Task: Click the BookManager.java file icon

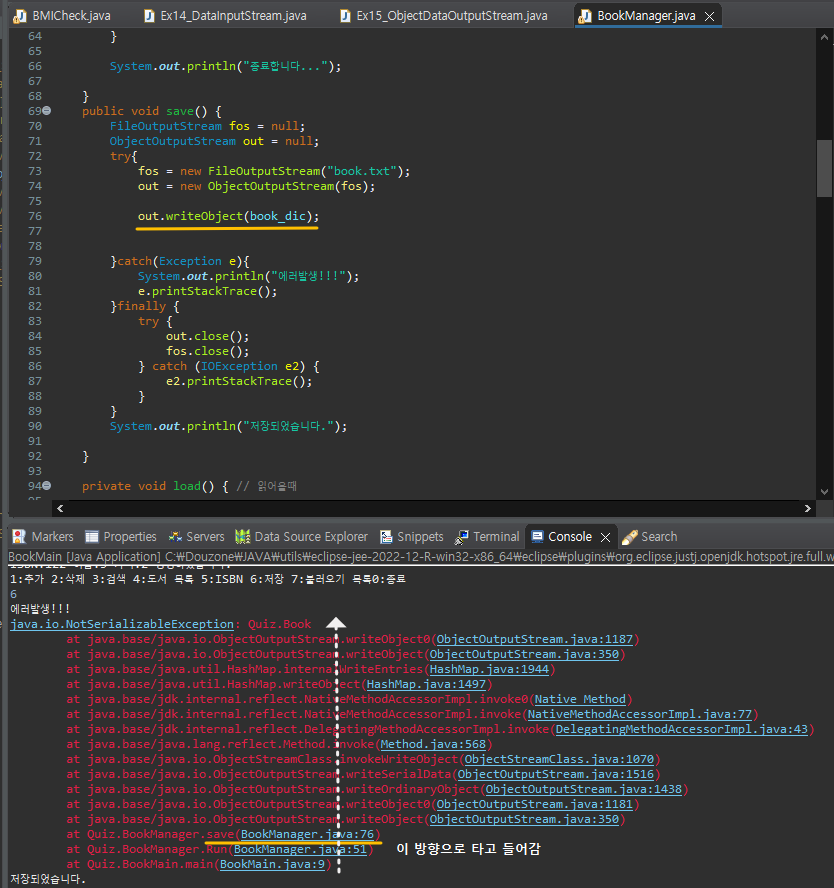Action: tap(584, 16)
